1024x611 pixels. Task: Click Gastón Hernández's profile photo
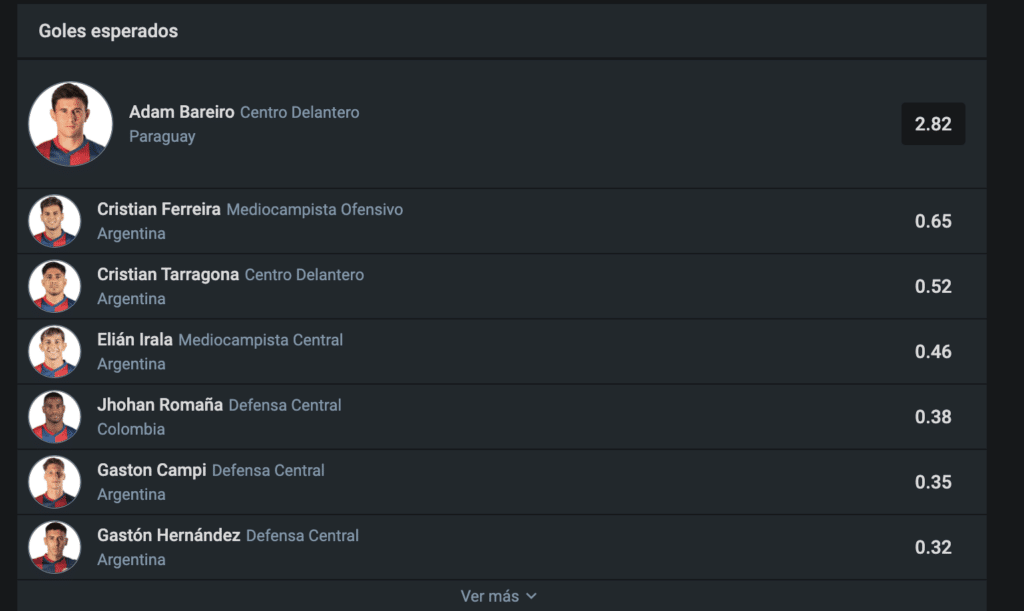[x=54, y=547]
